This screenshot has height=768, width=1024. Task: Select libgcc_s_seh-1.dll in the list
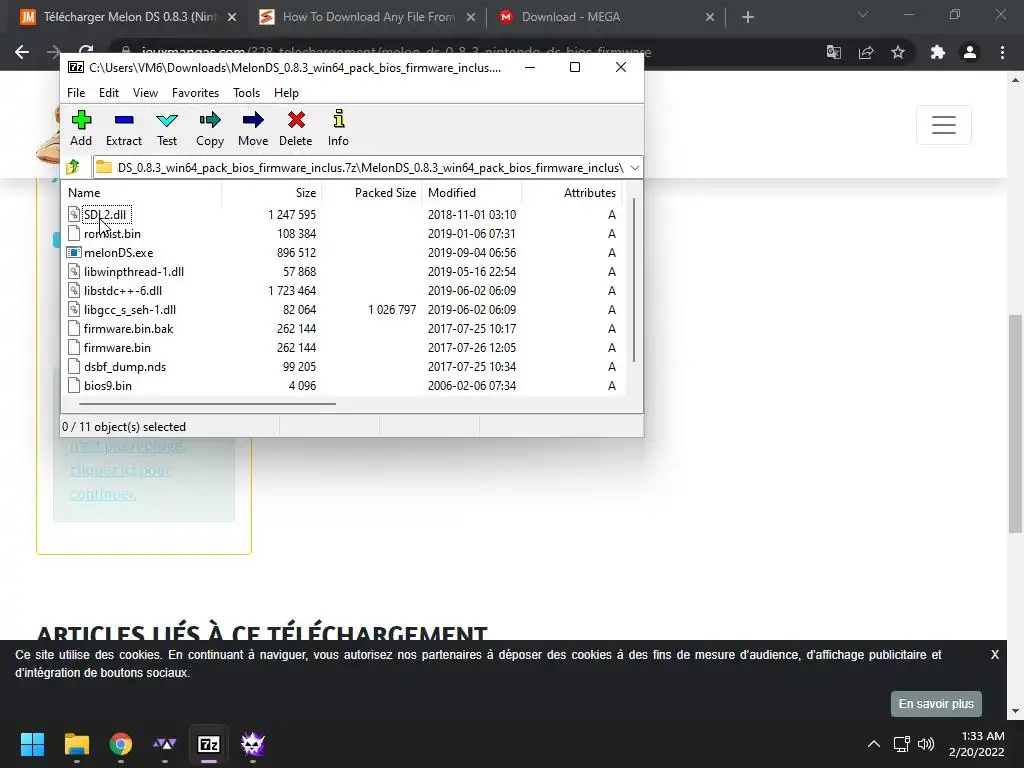342,309
